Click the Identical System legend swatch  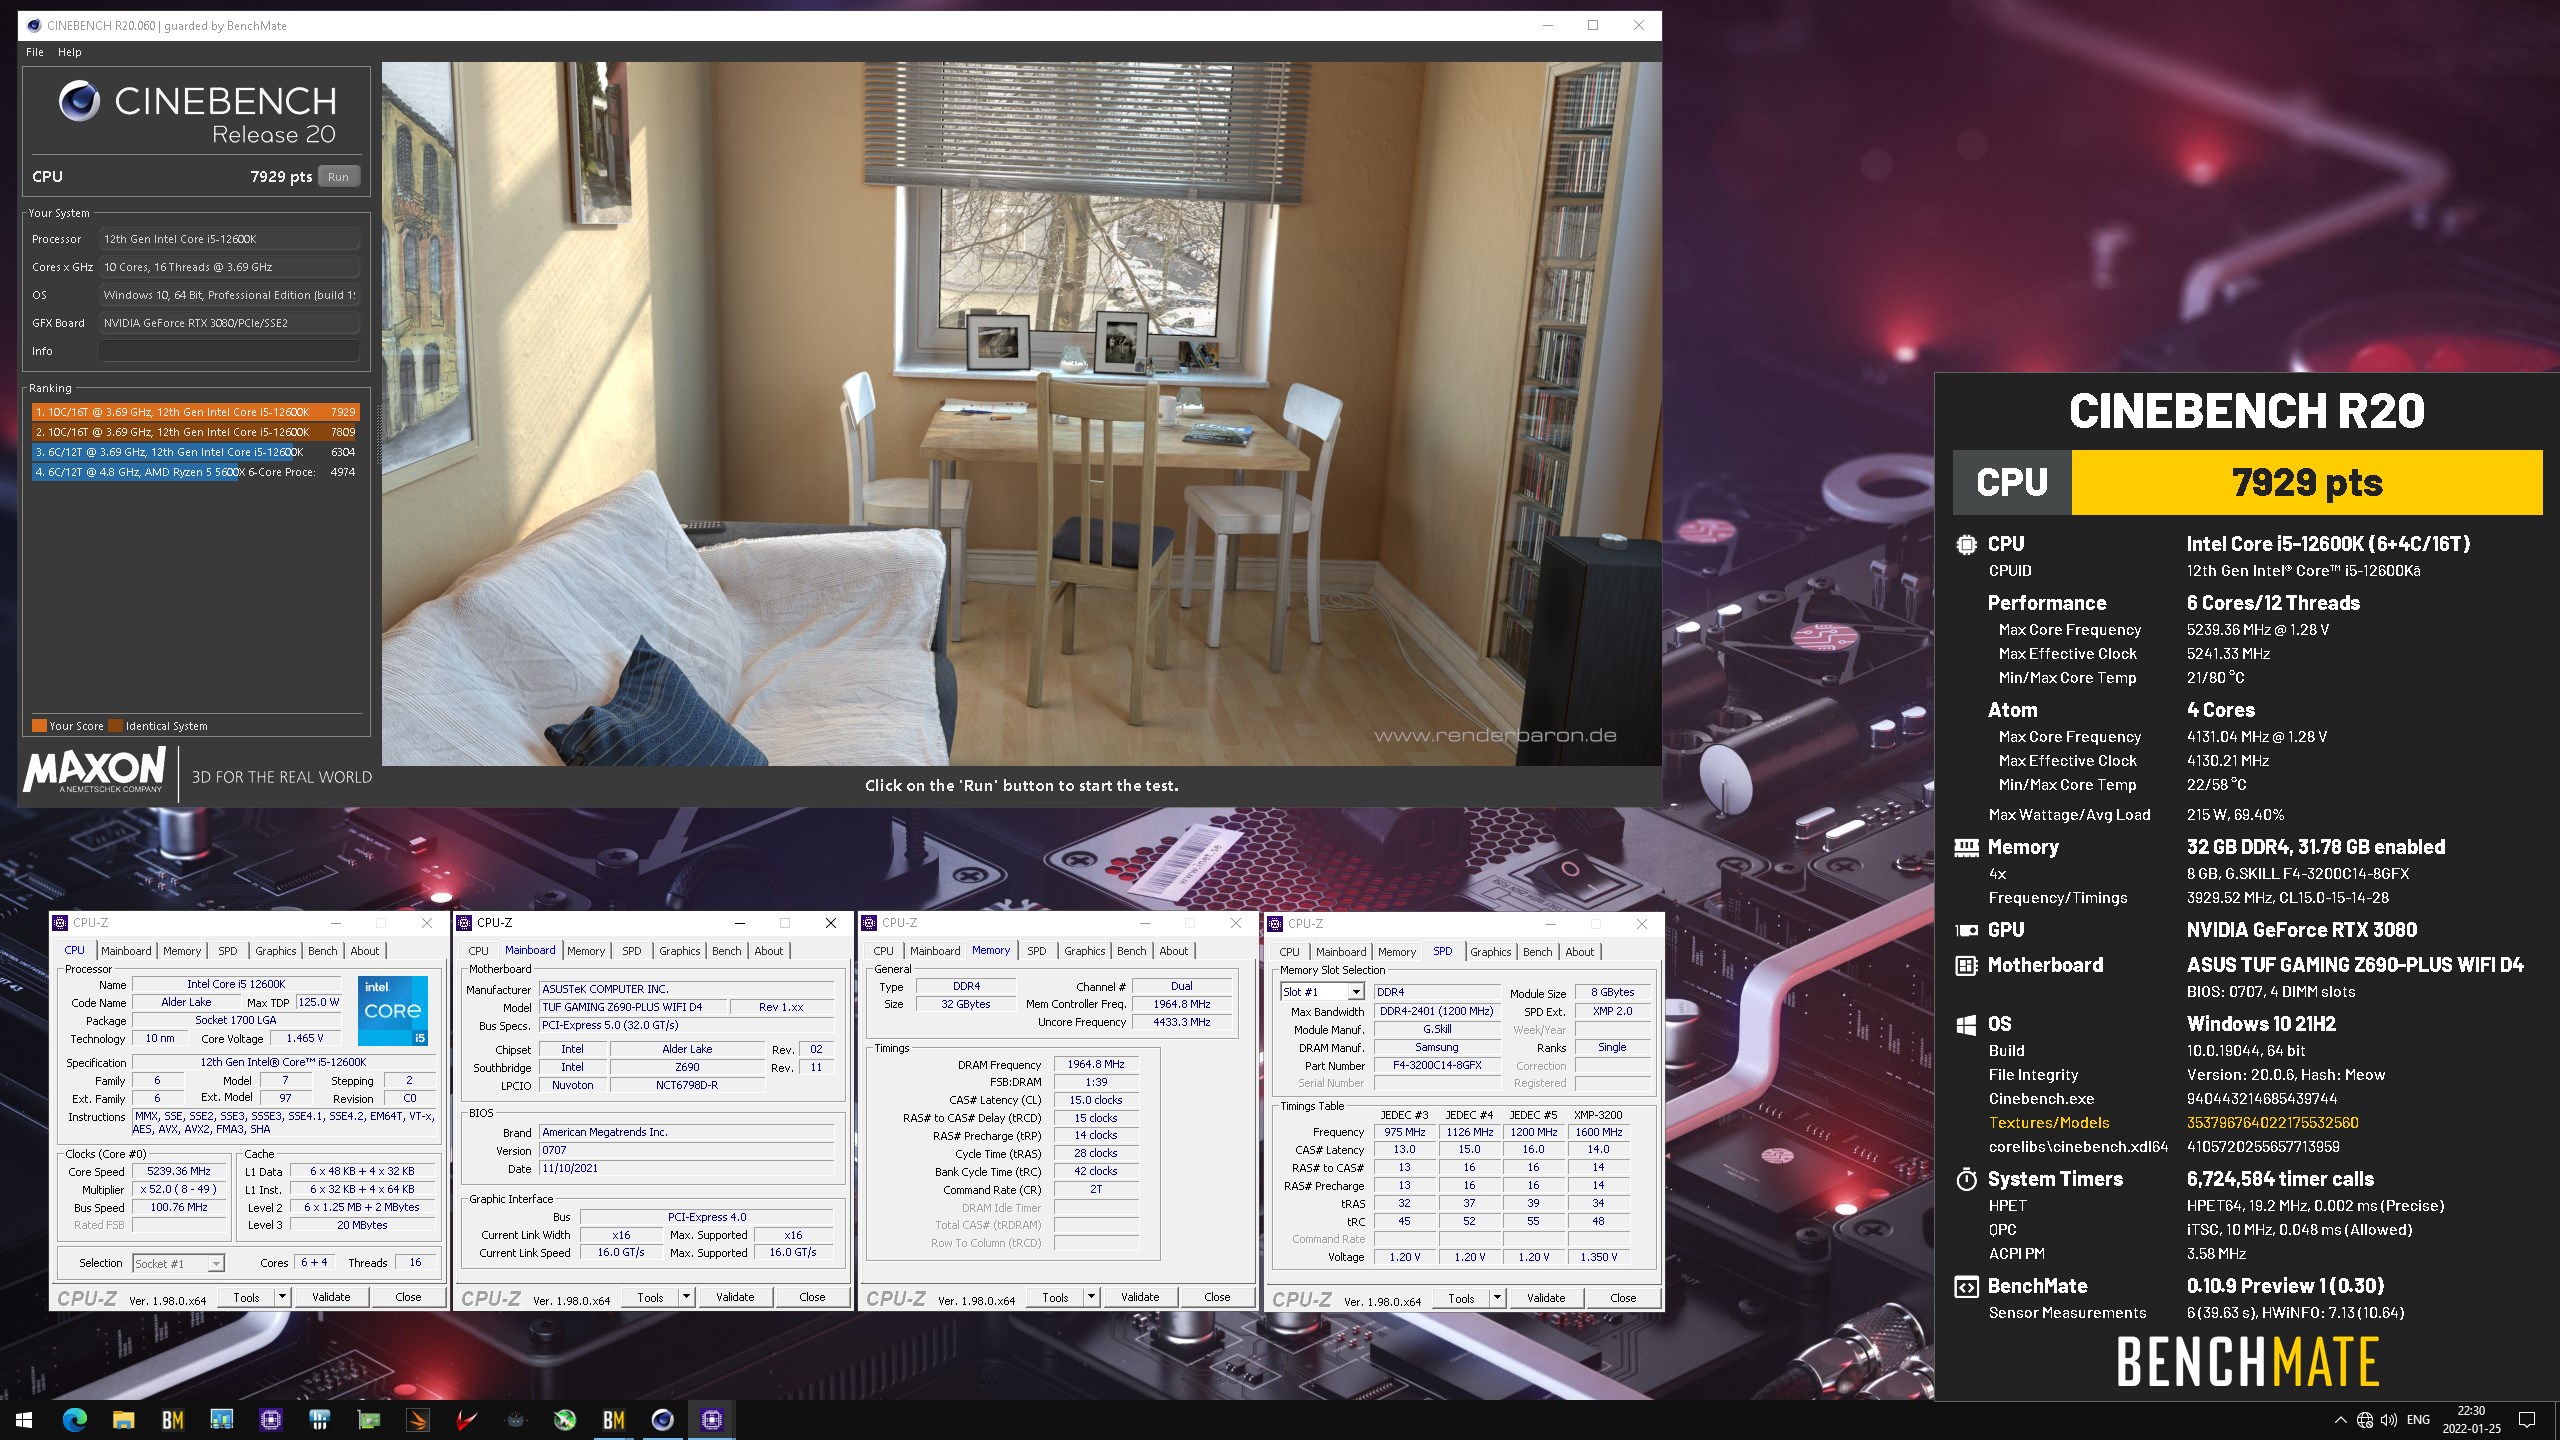point(116,726)
